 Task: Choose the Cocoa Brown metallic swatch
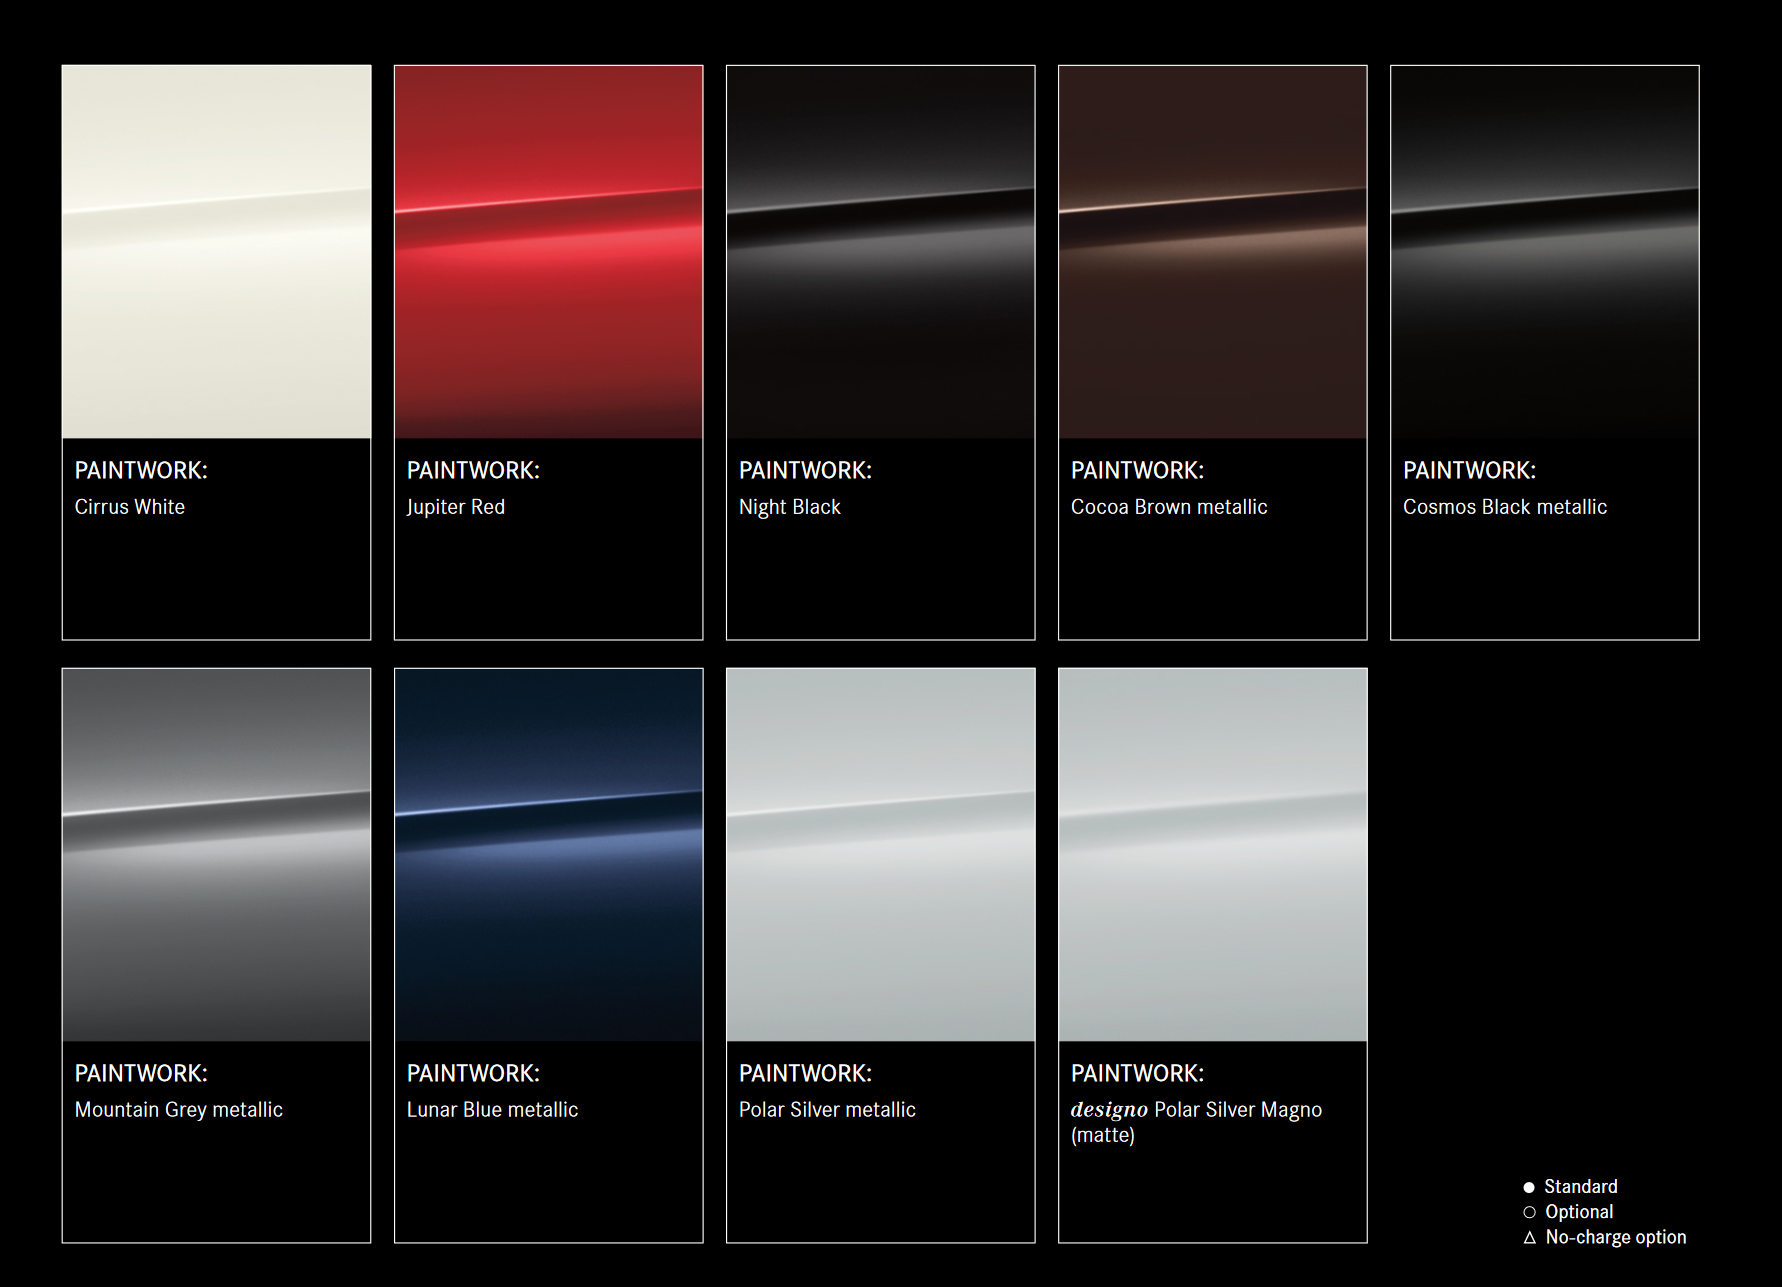tap(1212, 252)
